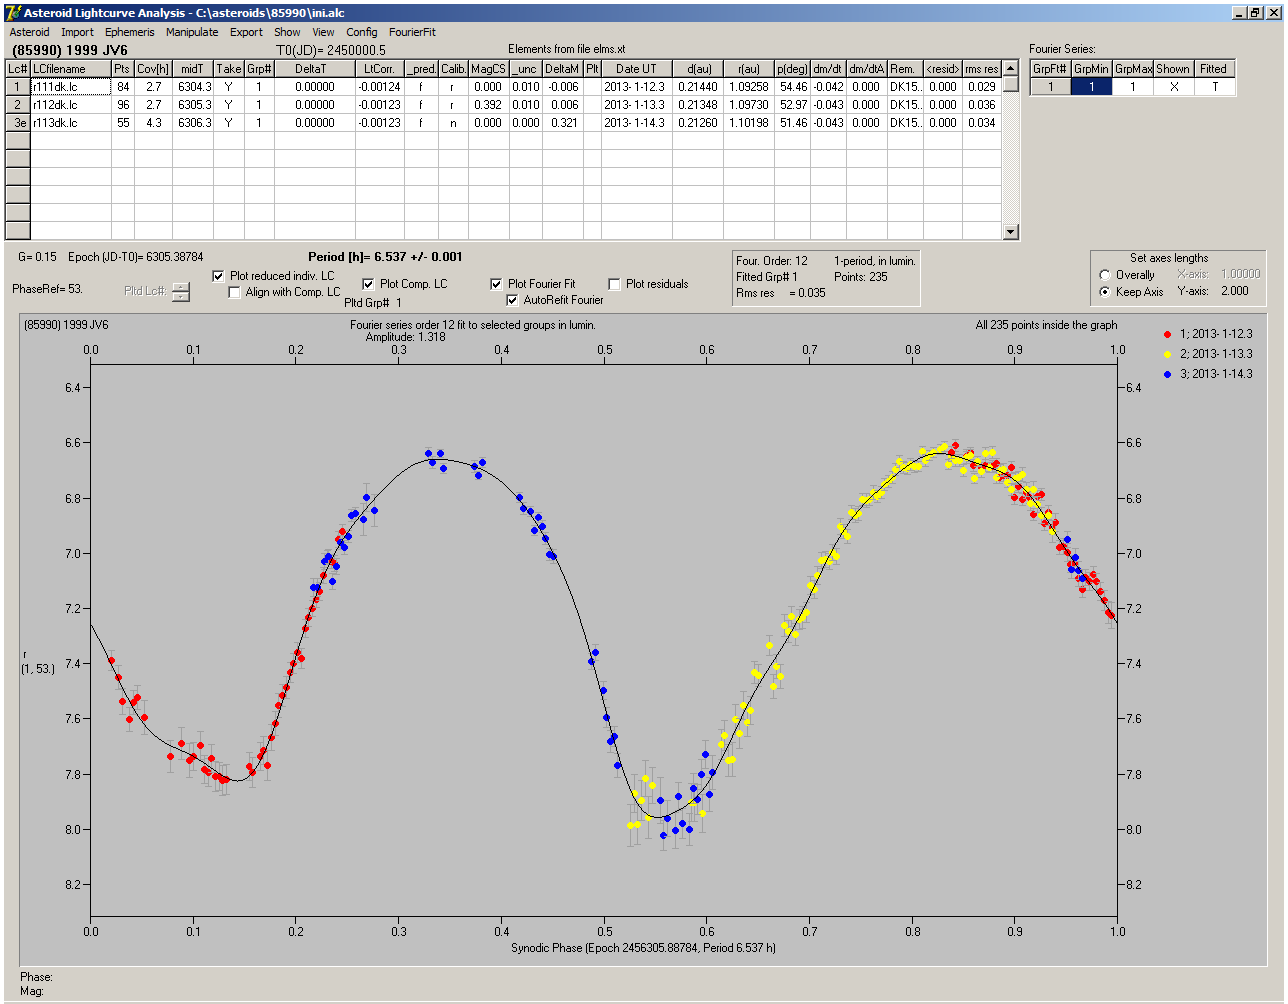Image resolution: width=1288 pixels, height=1004 pixels.
Task: Select row header 3e in lightcurve table
Action: [x=18, y=123]
